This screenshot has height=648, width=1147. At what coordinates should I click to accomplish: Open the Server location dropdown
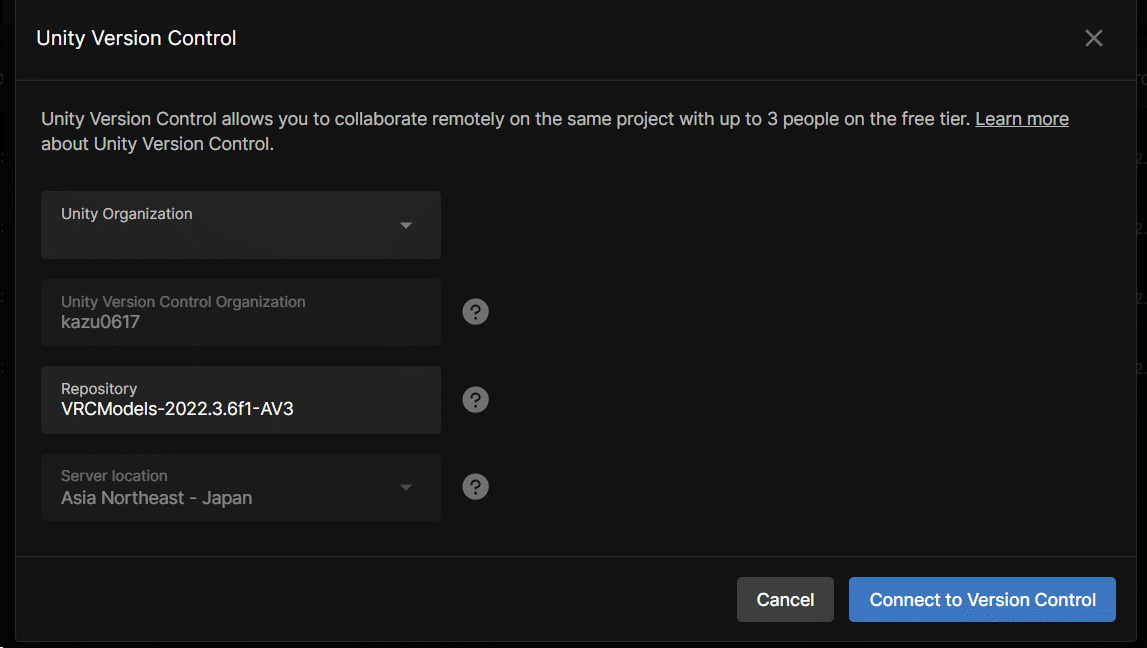pyautogui.click(x=241, y=487)
